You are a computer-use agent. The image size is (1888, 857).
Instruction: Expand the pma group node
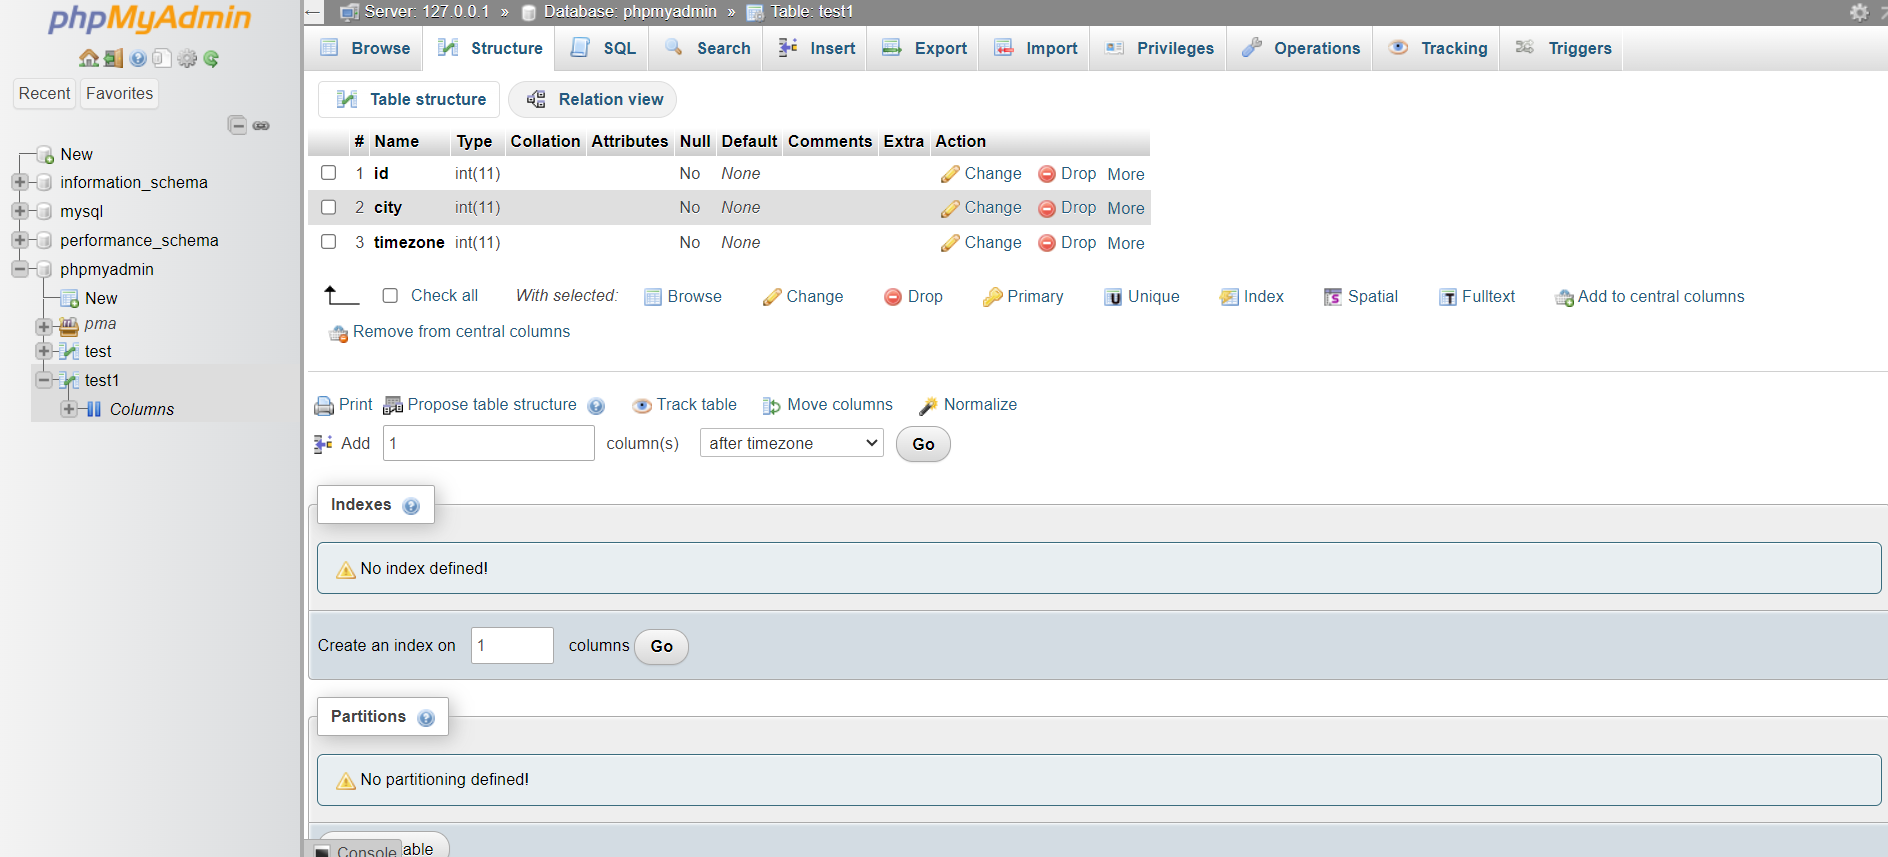[x=44, y=326]
